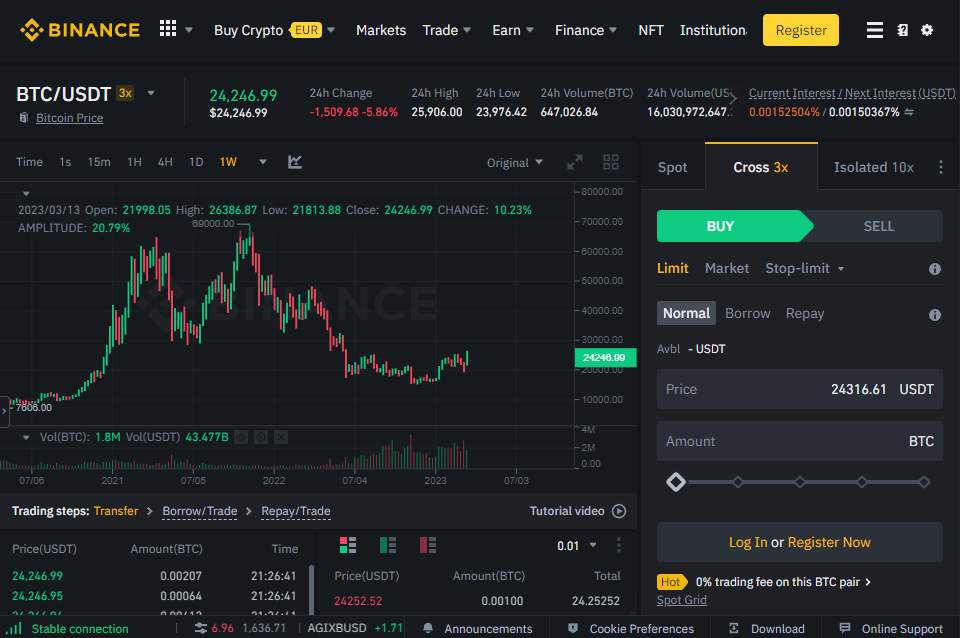Select the 1D chart interval
The height and width of the screenshot is (638, 960).
point(196,162)
